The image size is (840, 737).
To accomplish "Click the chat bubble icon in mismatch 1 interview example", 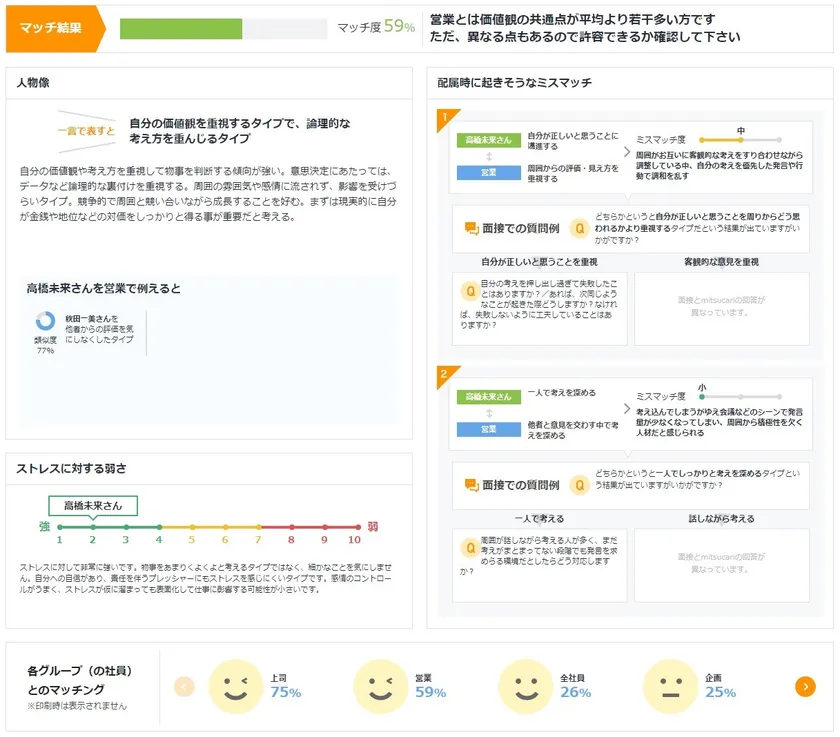I will pos(471,229).
